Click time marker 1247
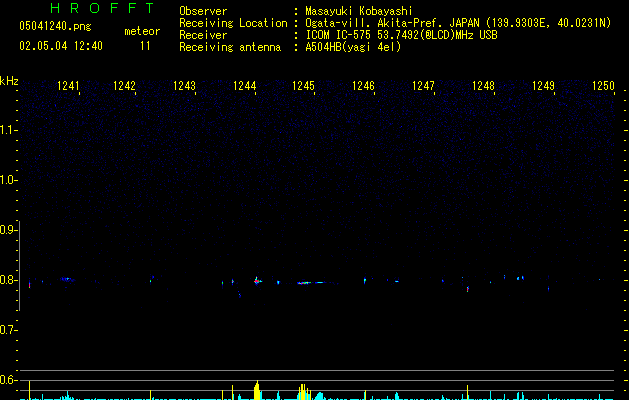 [423, 86]
